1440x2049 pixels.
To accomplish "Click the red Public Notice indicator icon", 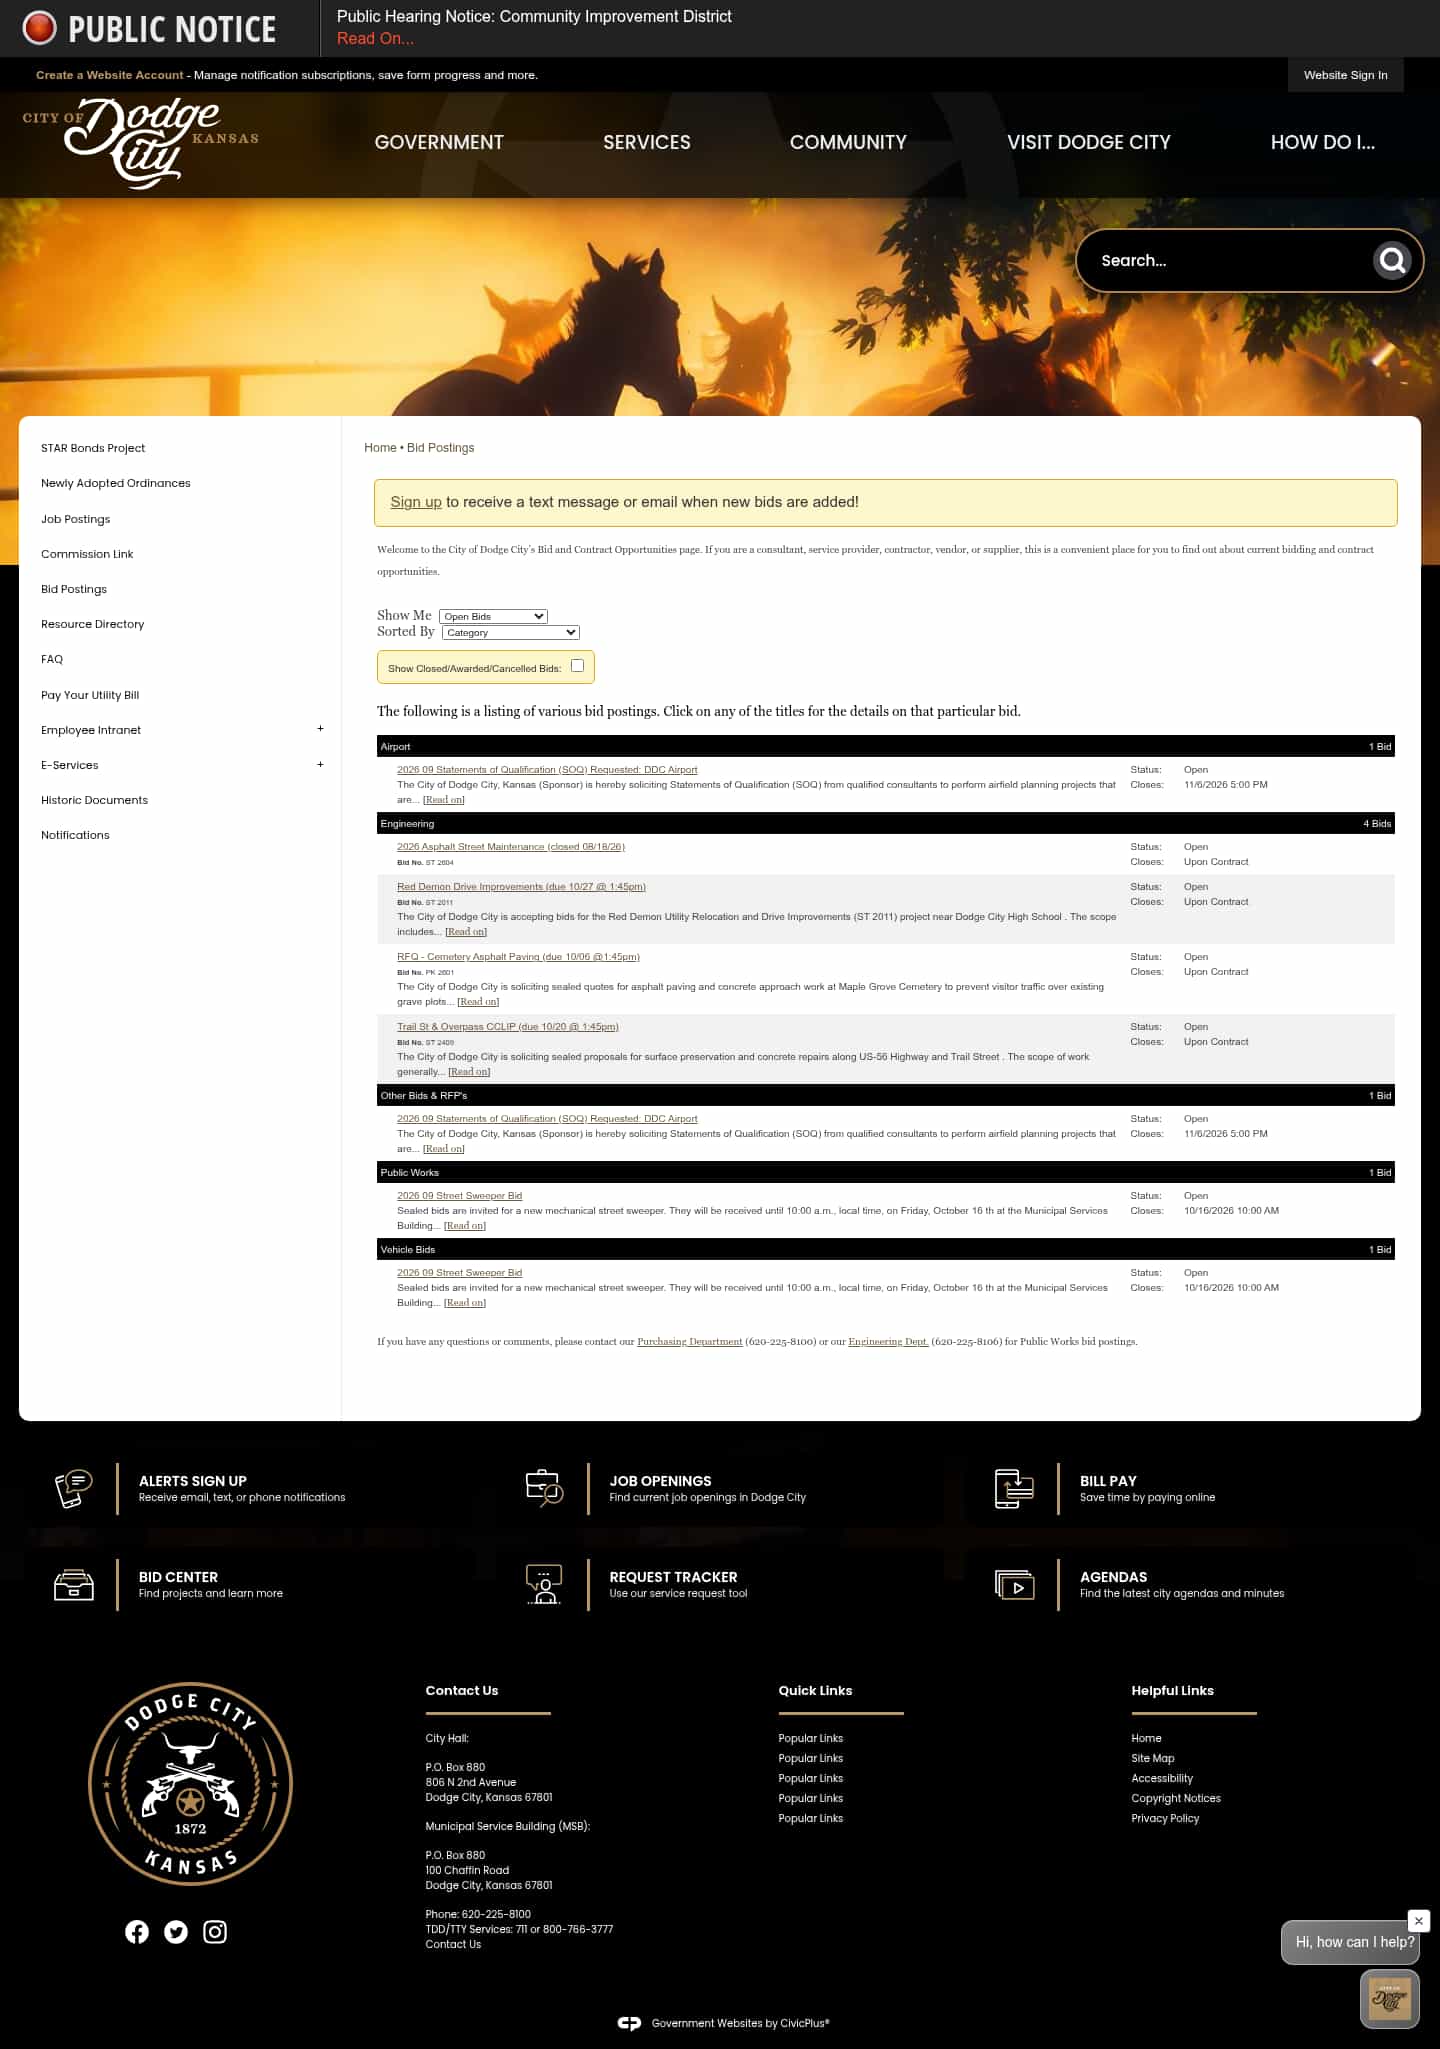I will coord(40,28).
